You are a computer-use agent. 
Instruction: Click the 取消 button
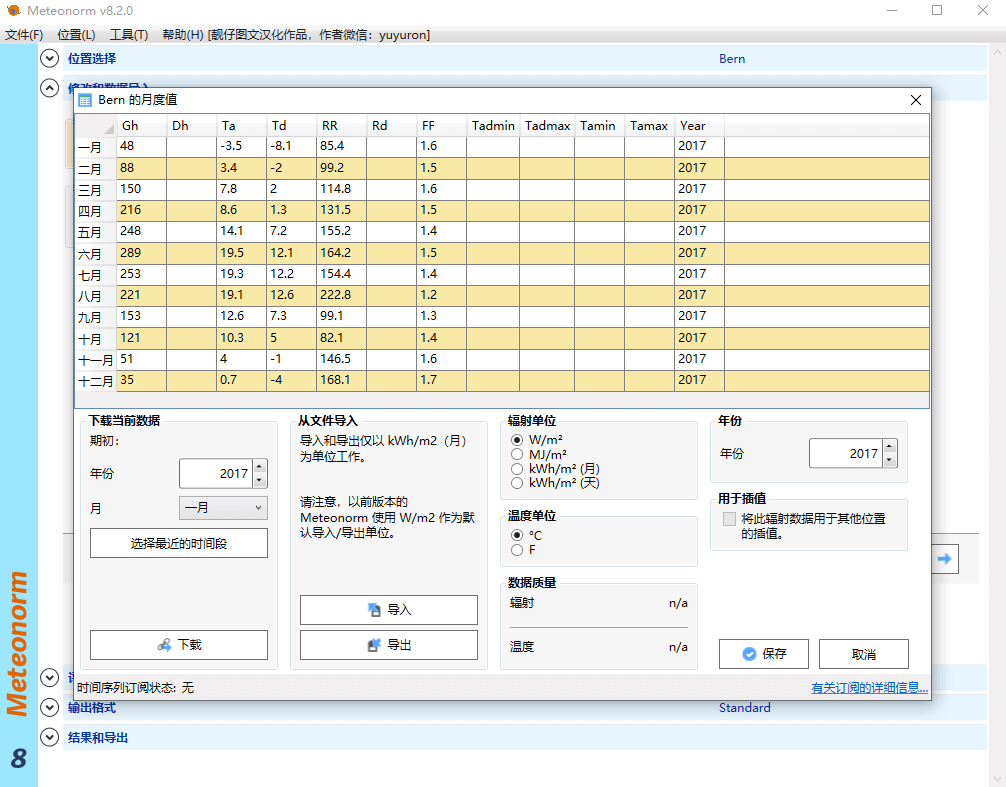coord(864,654)
